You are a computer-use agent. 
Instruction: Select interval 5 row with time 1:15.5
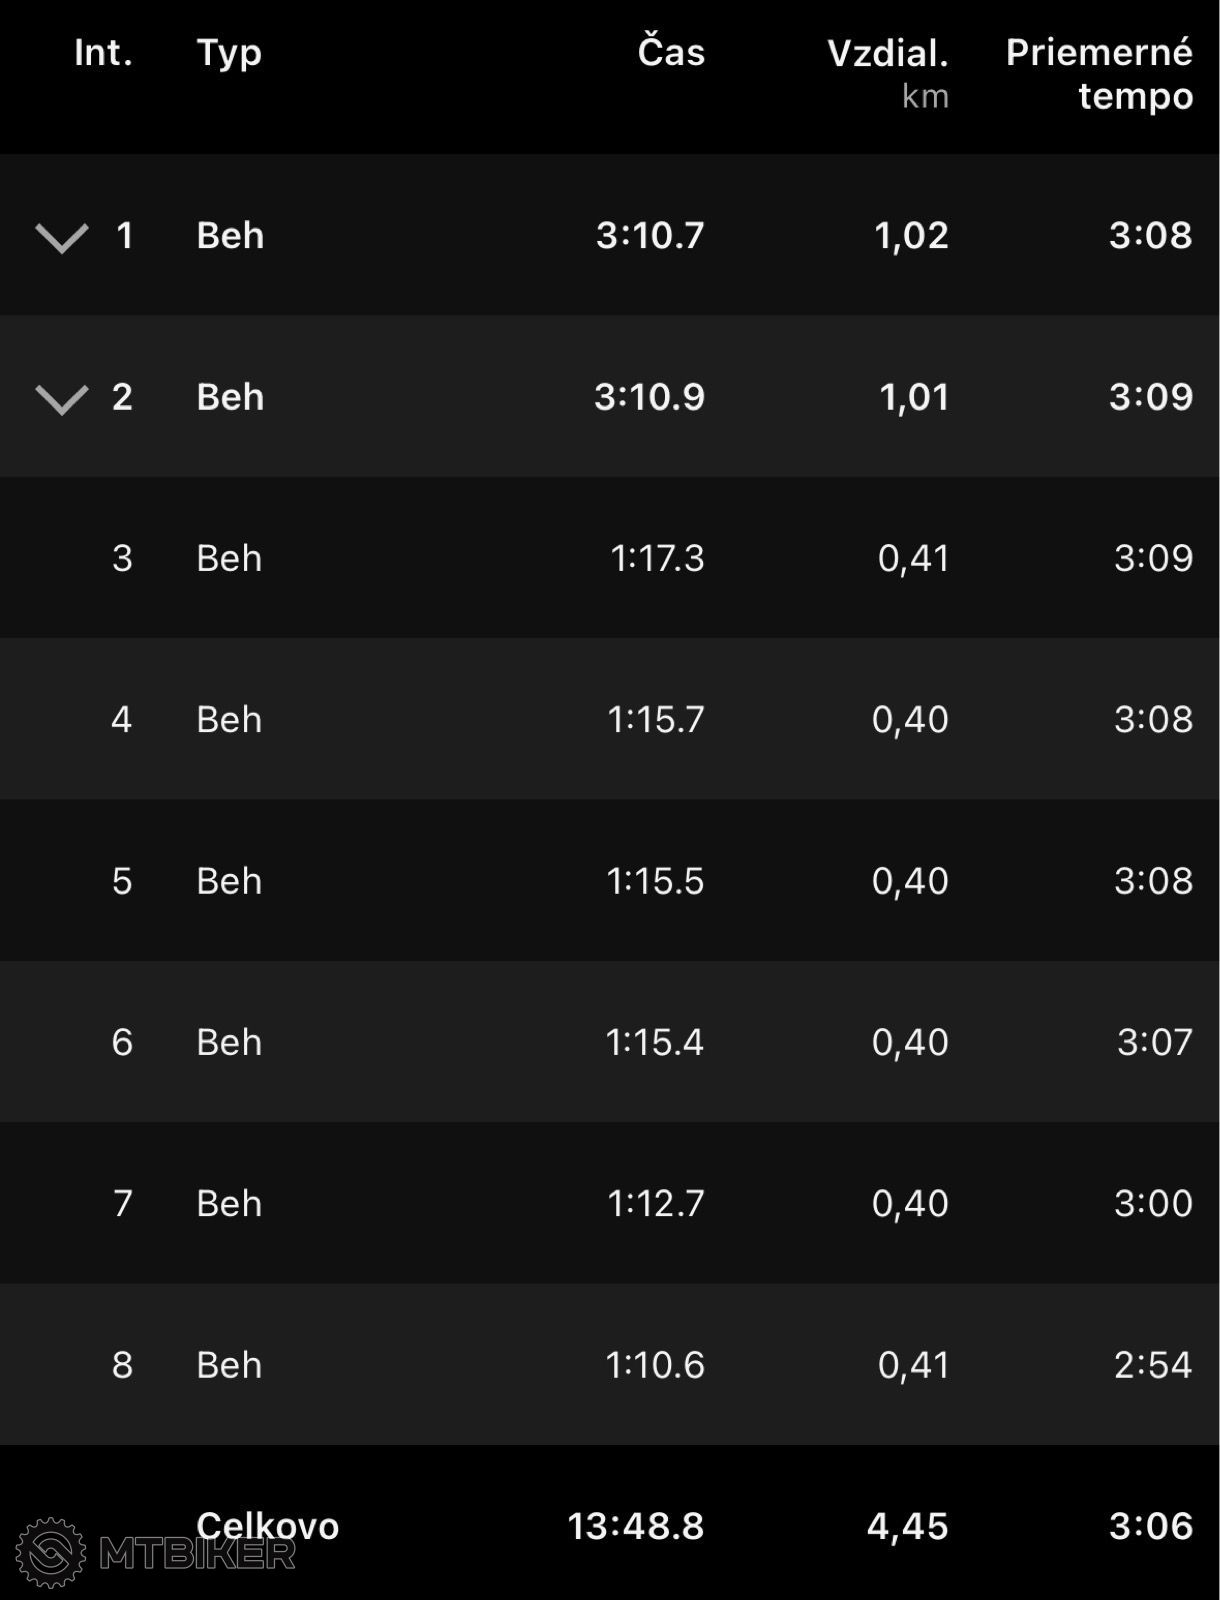[610, 881]
